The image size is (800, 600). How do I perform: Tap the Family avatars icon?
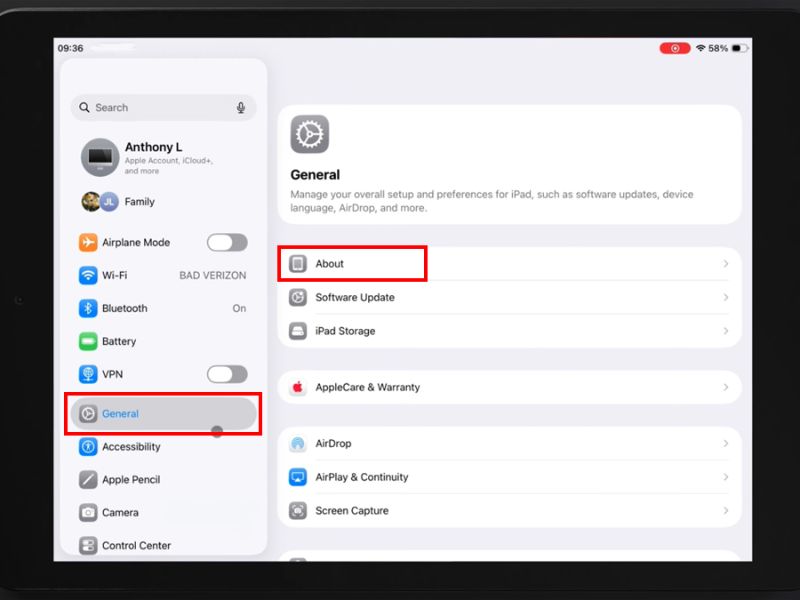tap(100, 202)
